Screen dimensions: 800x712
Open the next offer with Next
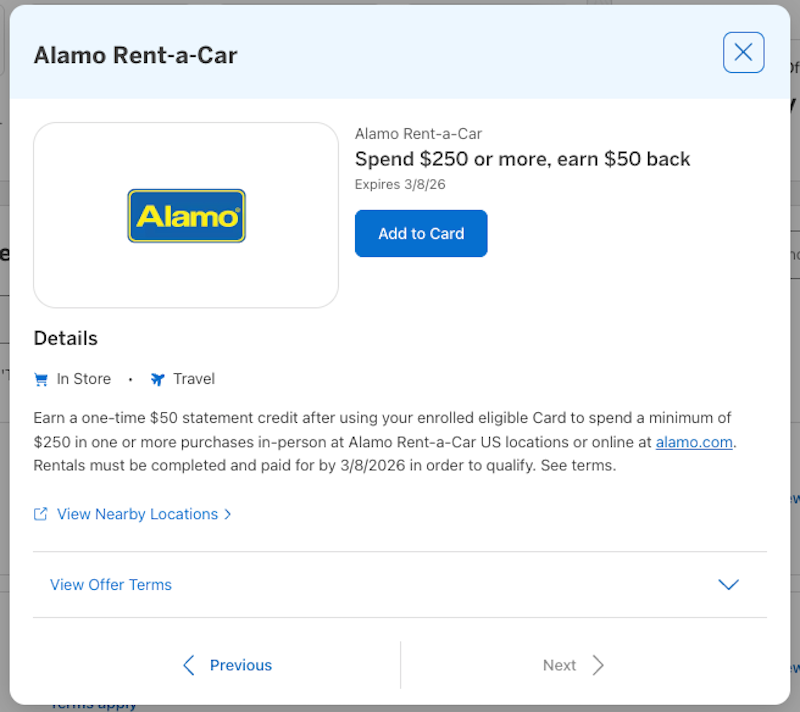click(560, 665)
